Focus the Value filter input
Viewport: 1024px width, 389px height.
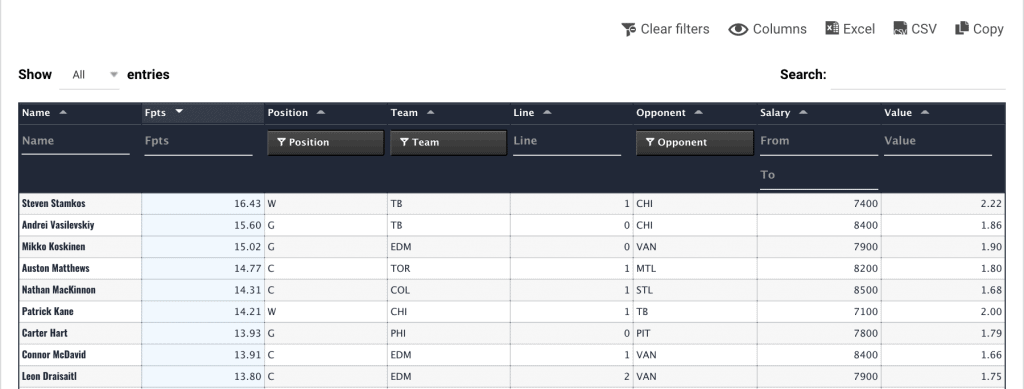coord(938,141)
